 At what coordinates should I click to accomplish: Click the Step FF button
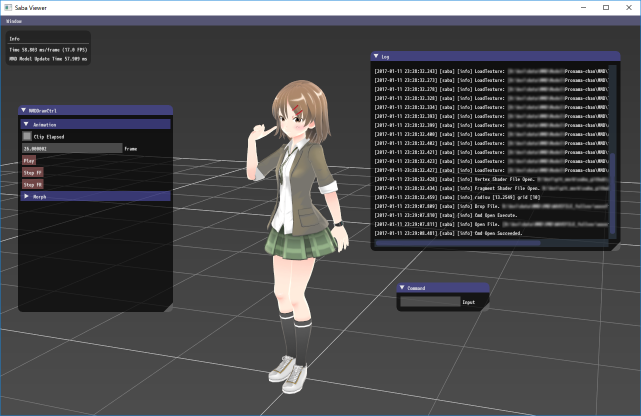[x=33, y=172]
